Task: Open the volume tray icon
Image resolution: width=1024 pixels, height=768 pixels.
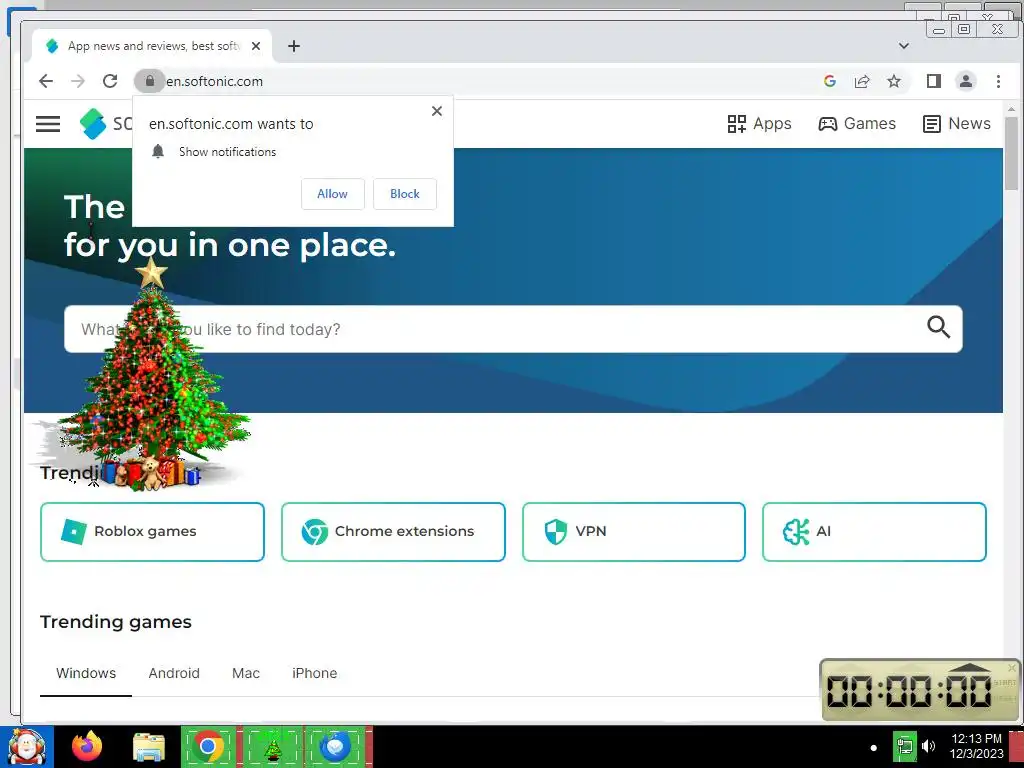Action: coord(928,746)
